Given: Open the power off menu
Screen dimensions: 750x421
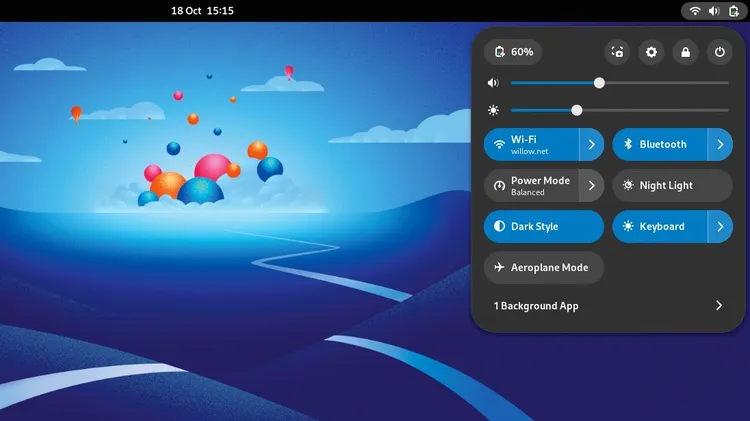Looking at the screenshot, I should [719, 52].
